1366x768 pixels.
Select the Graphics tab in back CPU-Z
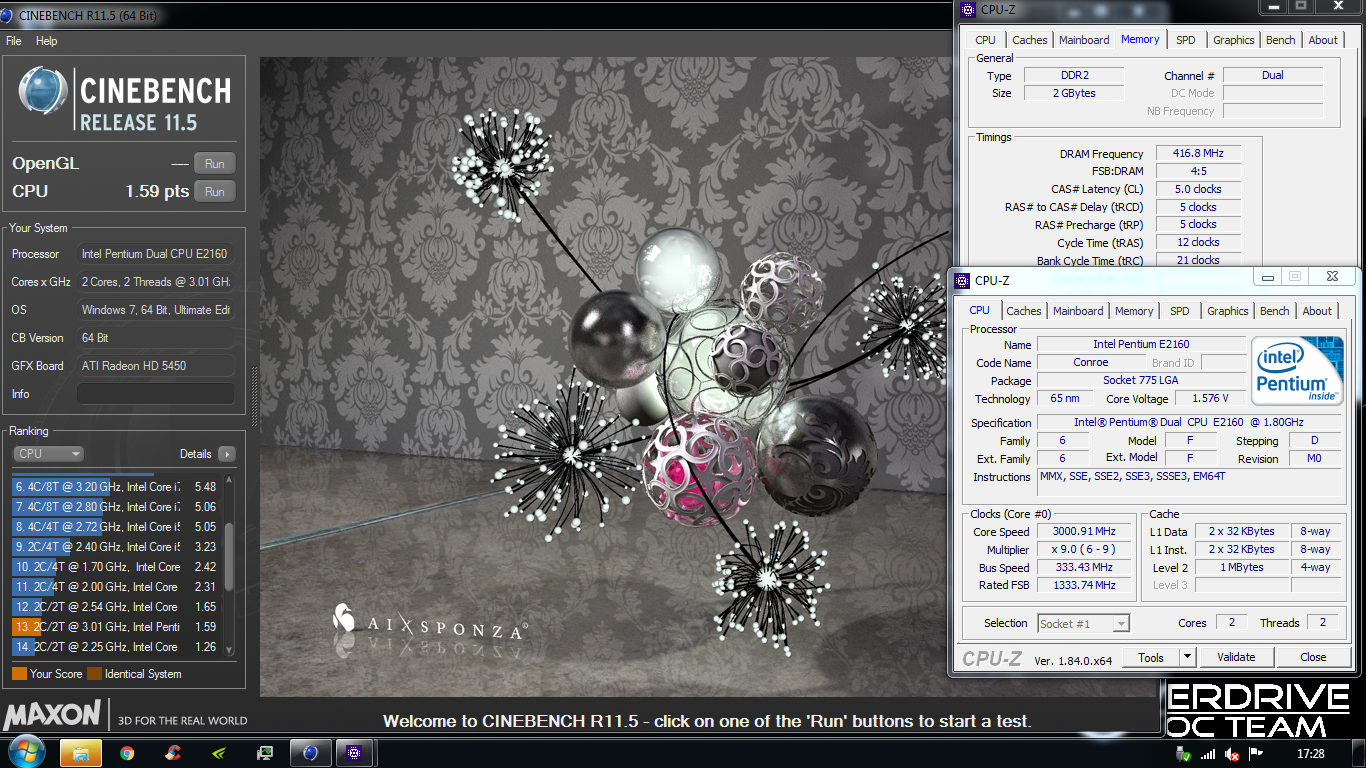coord(1234,40)
